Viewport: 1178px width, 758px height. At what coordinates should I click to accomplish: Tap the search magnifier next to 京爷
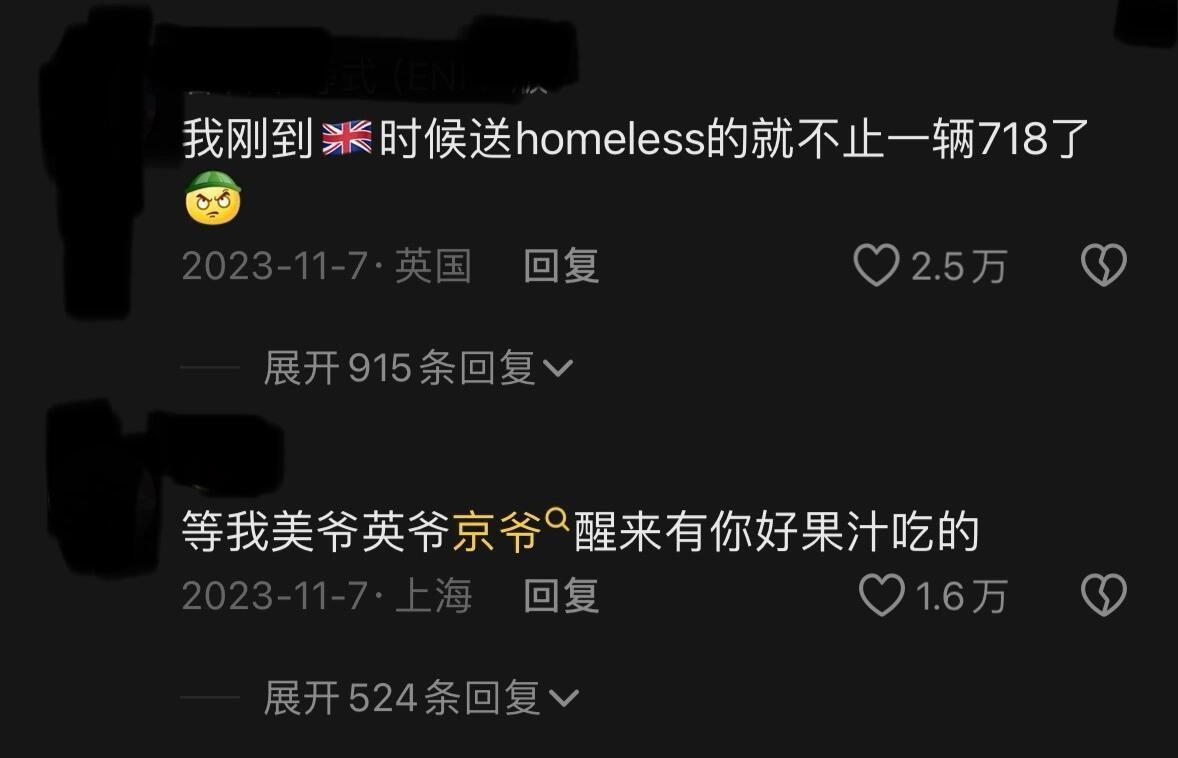[557, 518]
